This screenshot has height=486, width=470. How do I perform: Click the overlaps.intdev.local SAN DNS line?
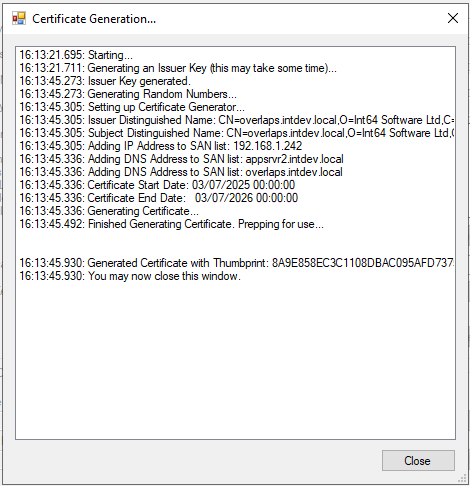(181, 172)
